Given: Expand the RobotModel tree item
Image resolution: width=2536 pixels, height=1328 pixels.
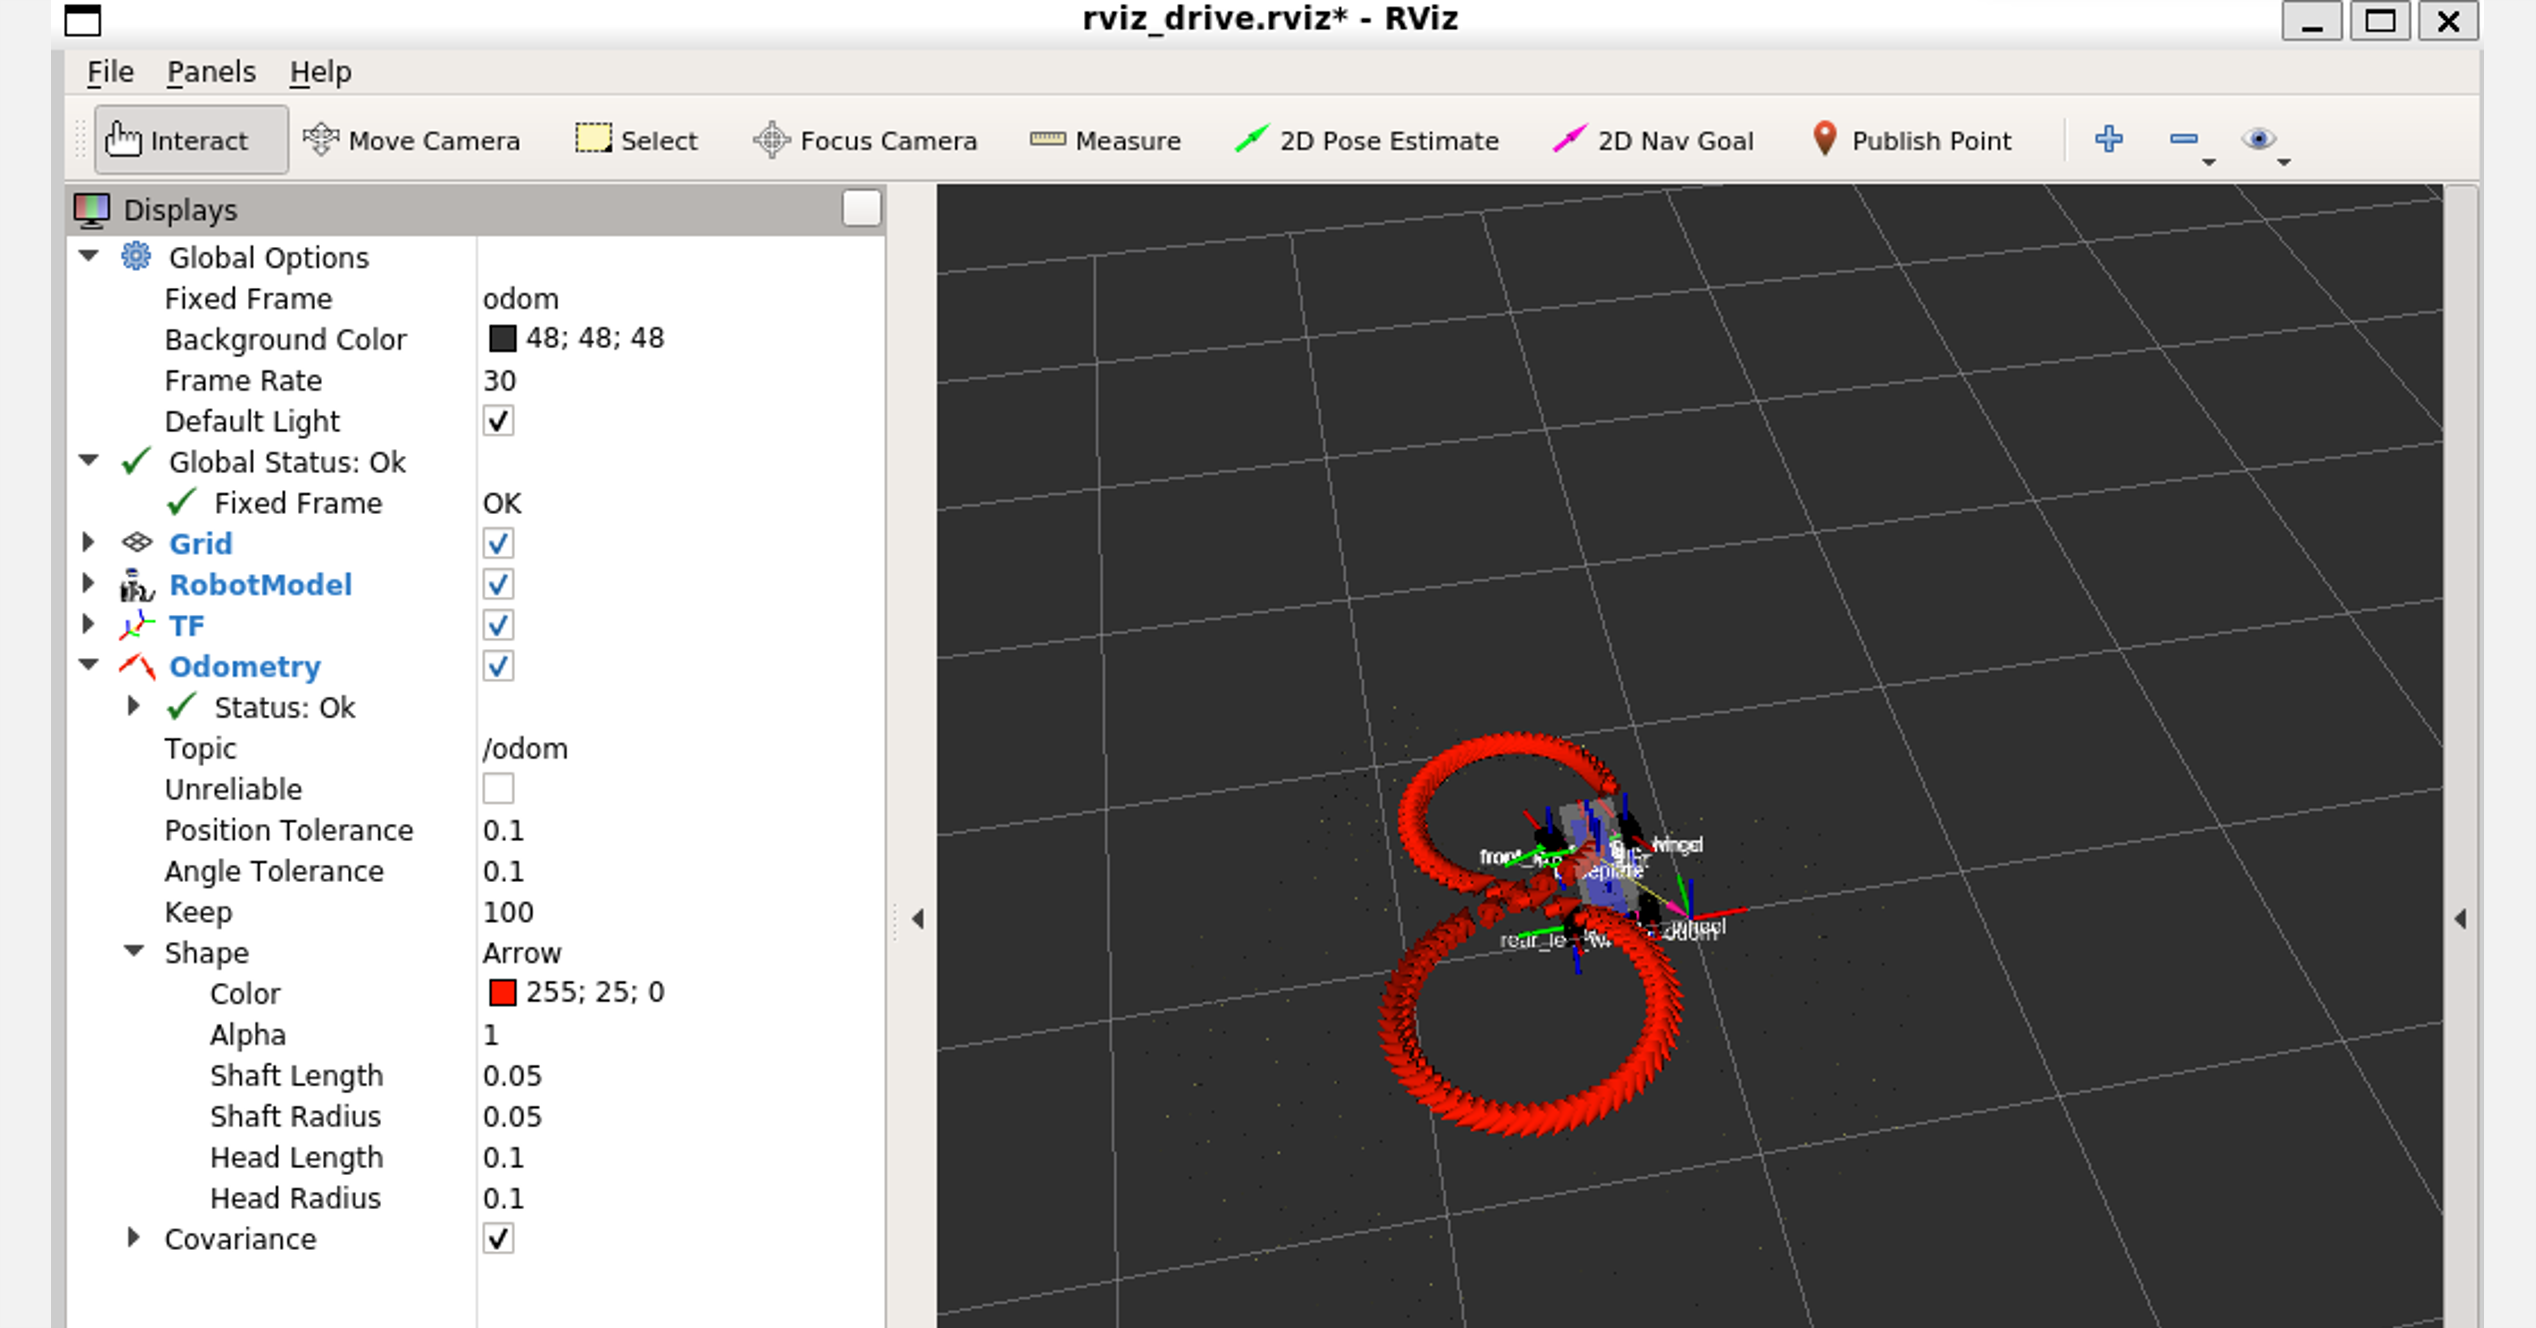Looking at the screenshot, I should coord(88,584).
